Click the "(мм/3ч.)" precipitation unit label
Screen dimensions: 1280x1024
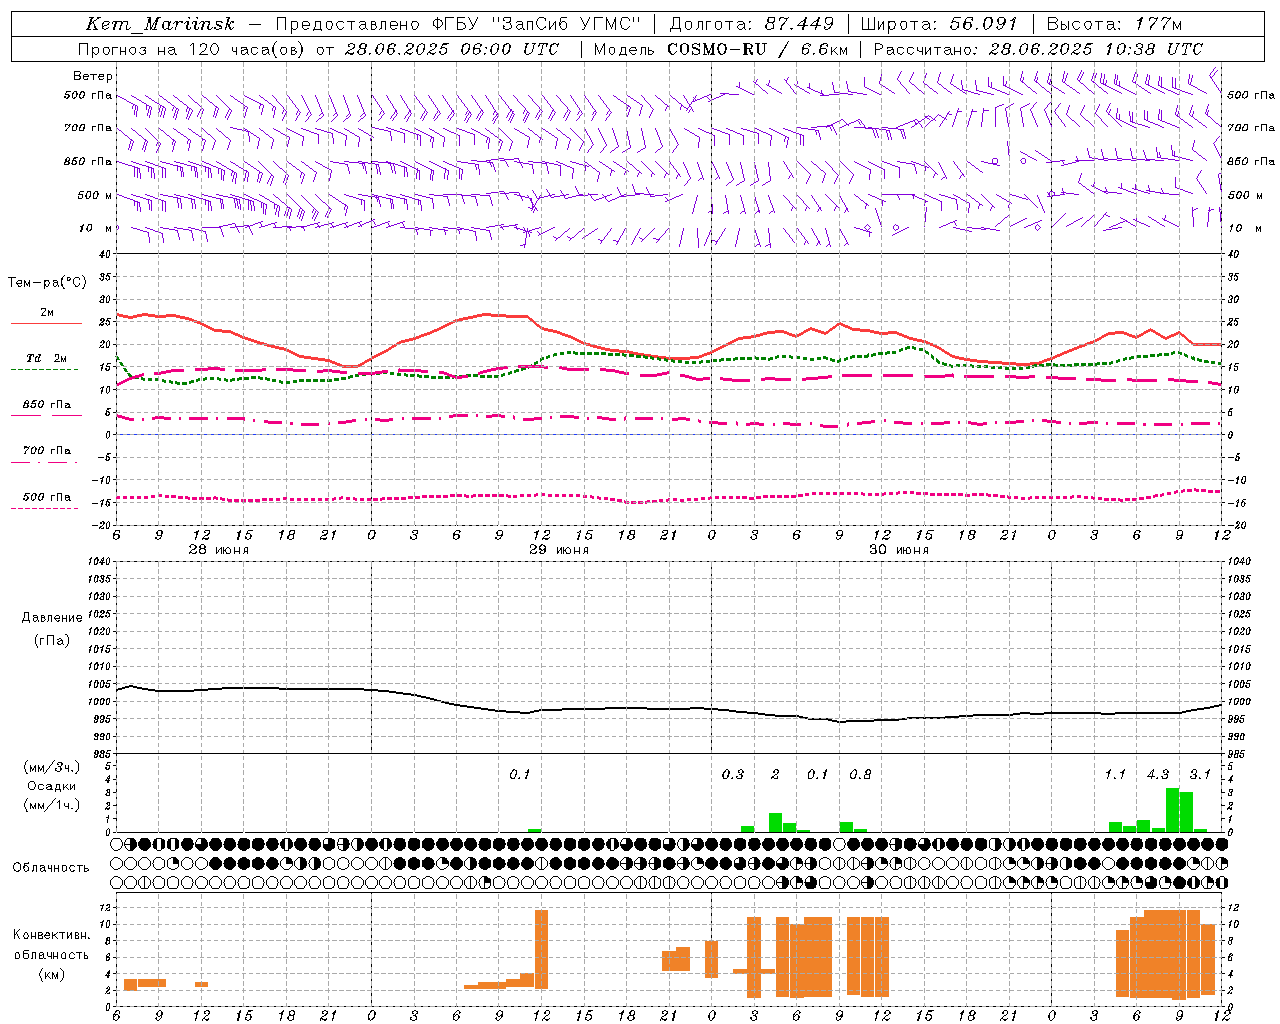coord(52,767)
